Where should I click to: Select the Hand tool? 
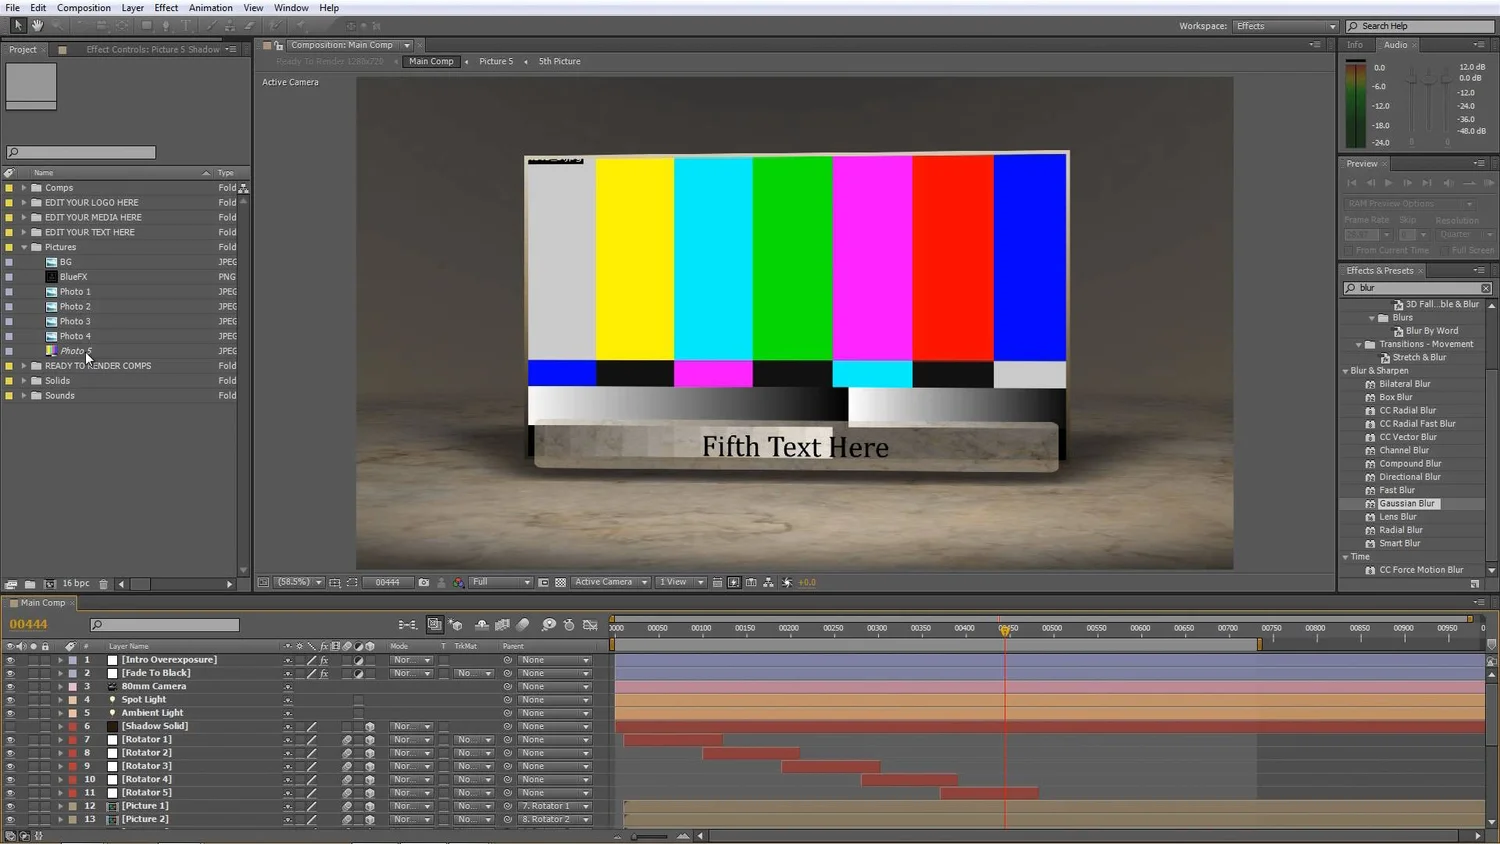36,25
